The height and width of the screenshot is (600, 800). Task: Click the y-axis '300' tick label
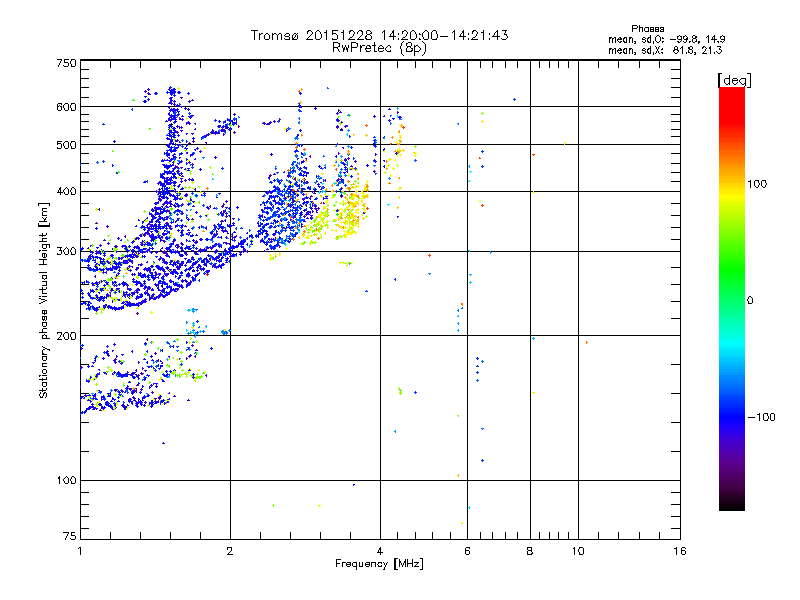tap(67, 252)
